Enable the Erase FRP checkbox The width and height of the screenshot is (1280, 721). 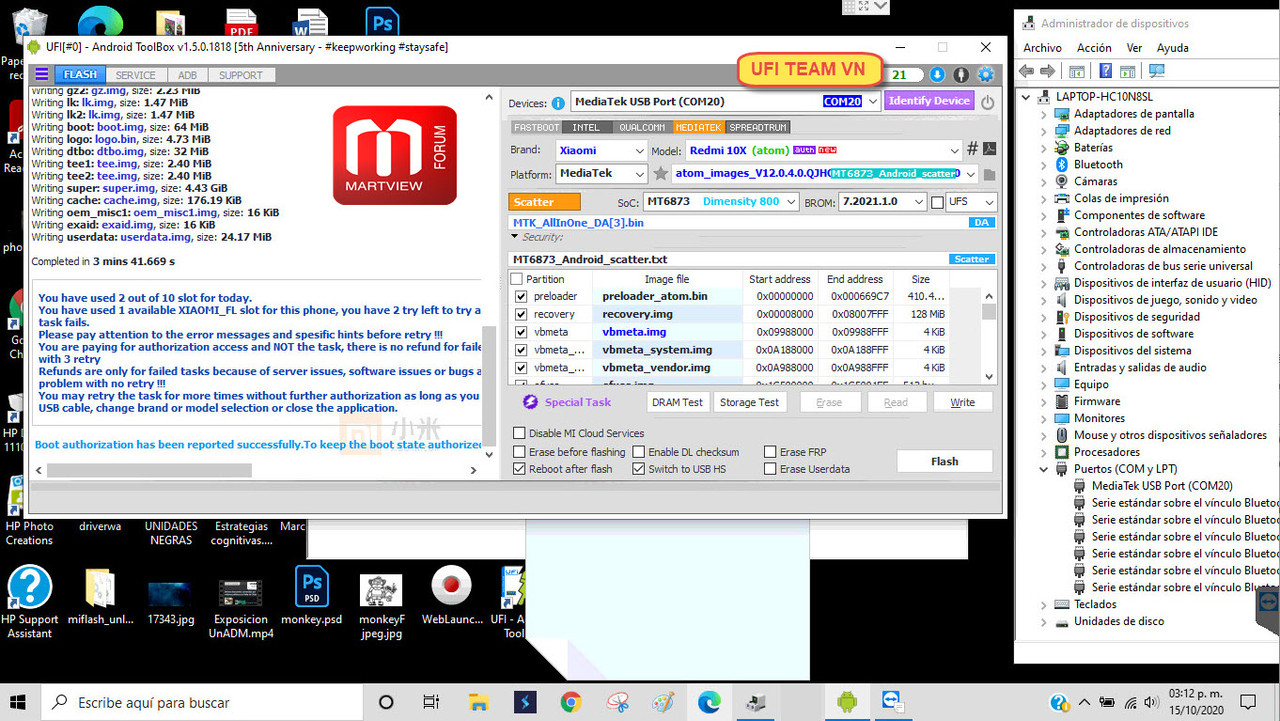pyautogui.click(x=770, y=452)
